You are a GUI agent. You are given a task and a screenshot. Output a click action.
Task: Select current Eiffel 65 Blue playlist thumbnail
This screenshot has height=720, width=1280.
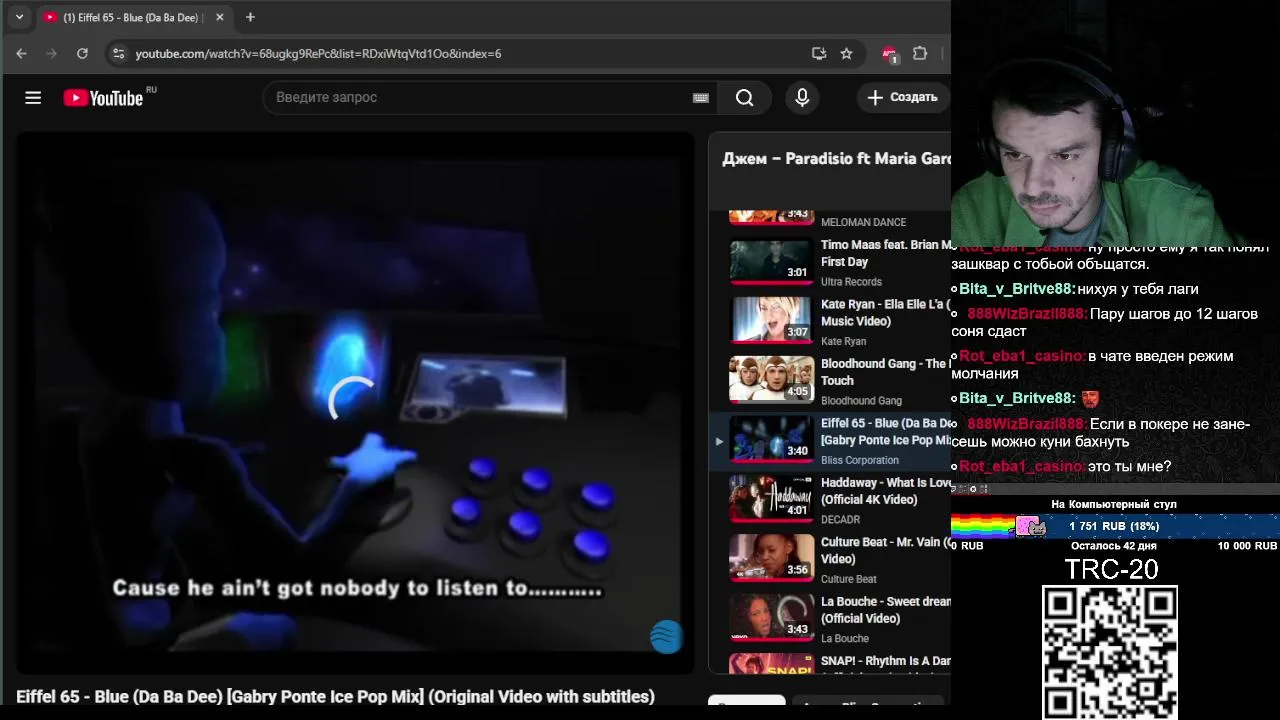point(770,439)
